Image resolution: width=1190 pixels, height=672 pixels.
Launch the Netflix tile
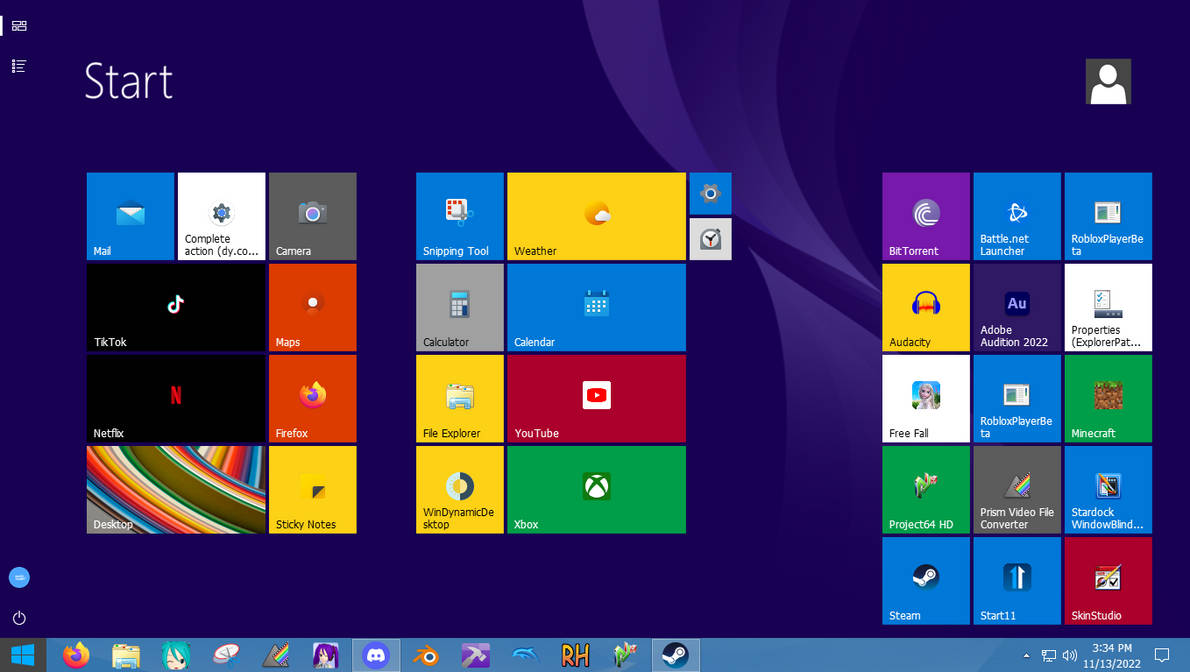point(176,399)
